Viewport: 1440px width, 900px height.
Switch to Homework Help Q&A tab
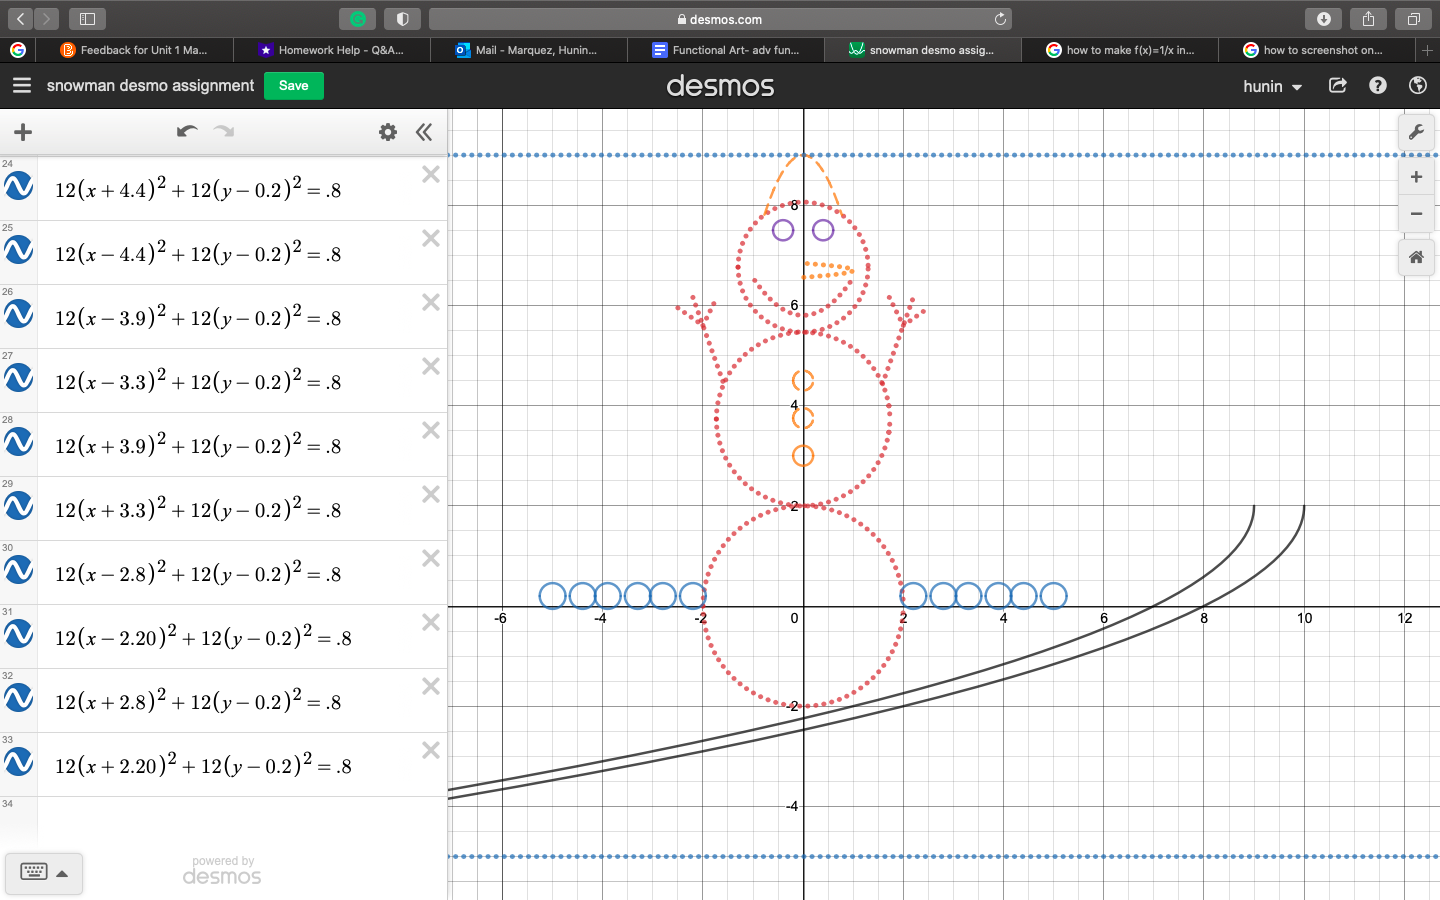[331, 50]
